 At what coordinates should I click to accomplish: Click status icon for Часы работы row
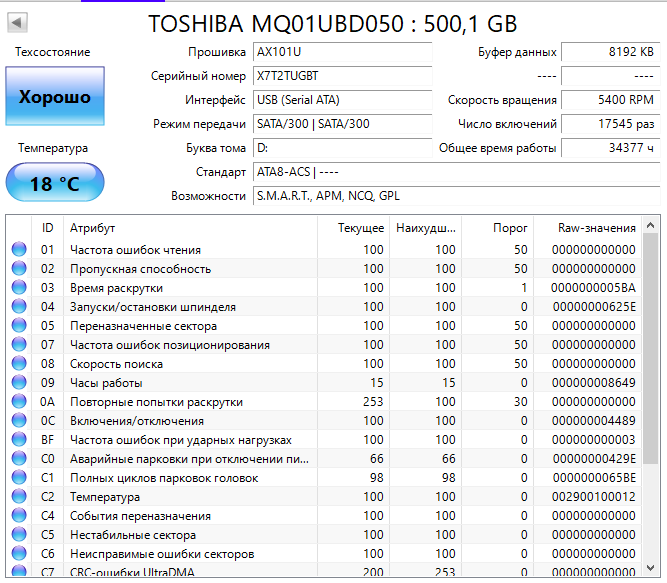19,383
